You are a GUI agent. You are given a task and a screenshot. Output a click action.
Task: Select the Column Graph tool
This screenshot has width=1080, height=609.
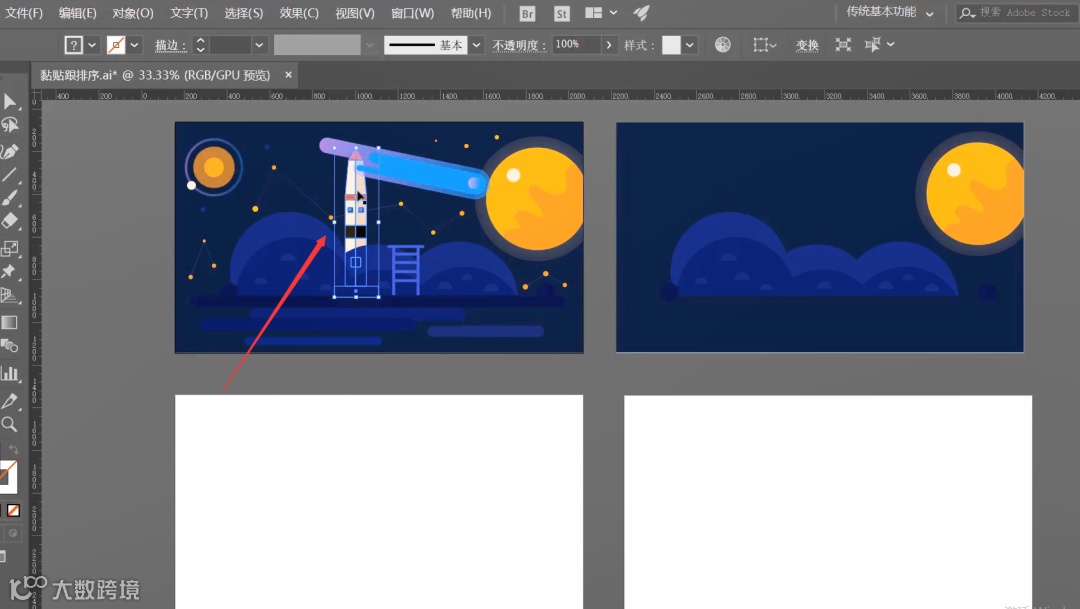pyautogui.click(x=10, y=374)
